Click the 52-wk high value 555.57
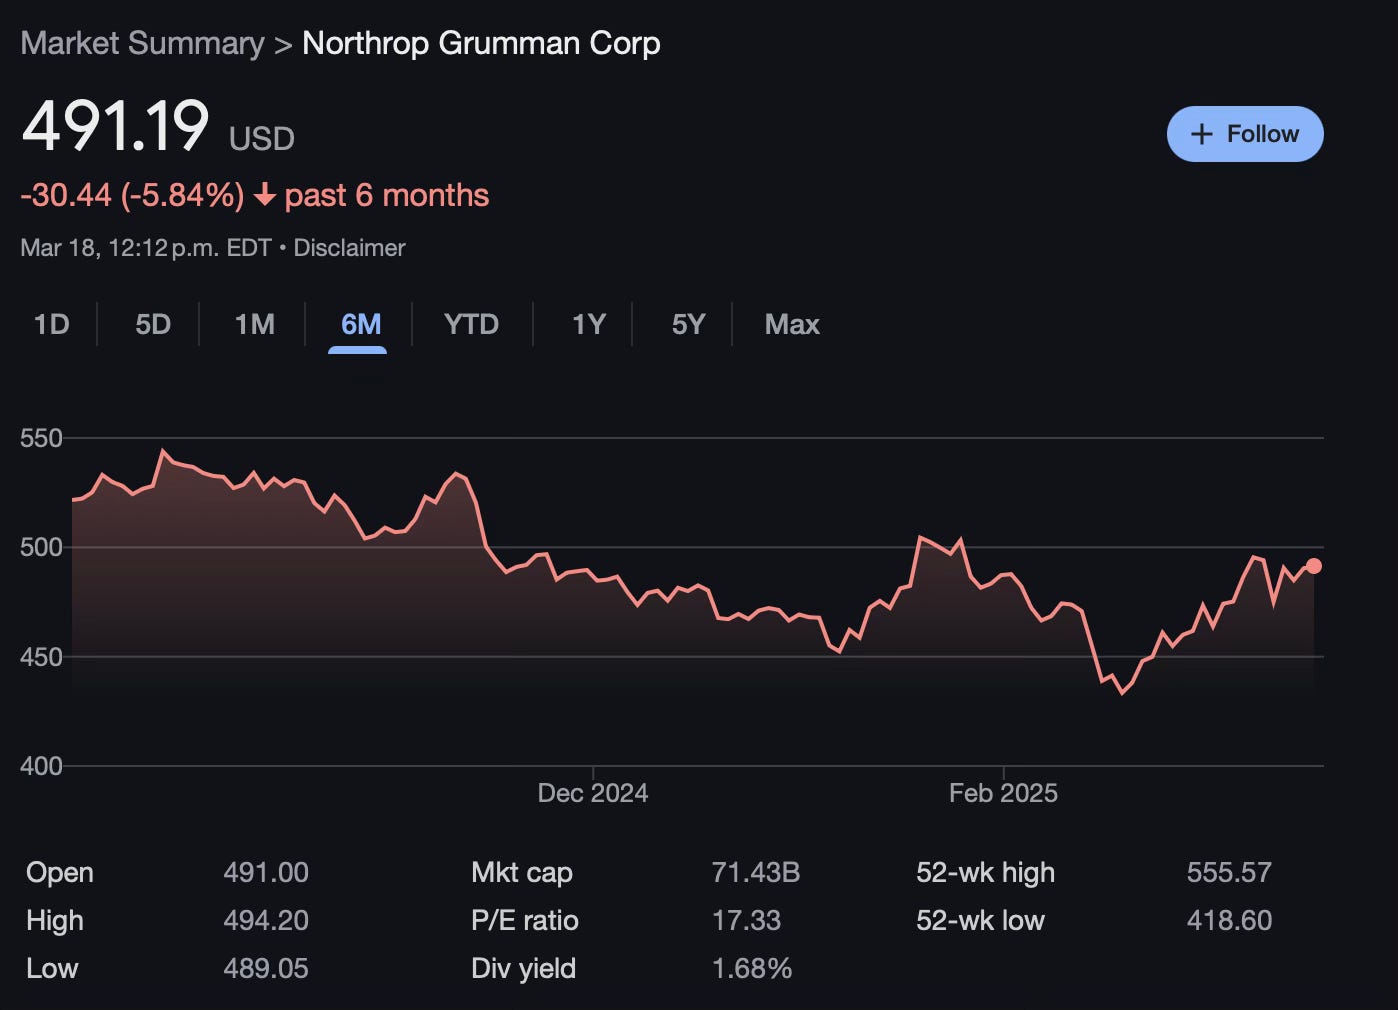The height and width of the screenshot is (1010, 1398). tap(1229, 872)
